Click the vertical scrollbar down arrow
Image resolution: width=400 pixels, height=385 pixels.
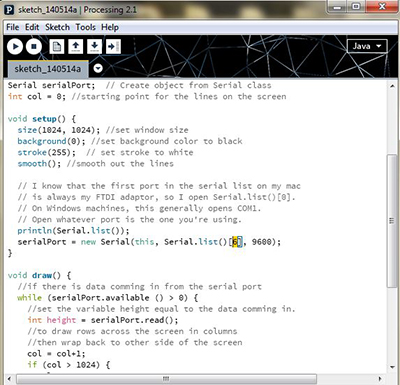tap(392, 367)
